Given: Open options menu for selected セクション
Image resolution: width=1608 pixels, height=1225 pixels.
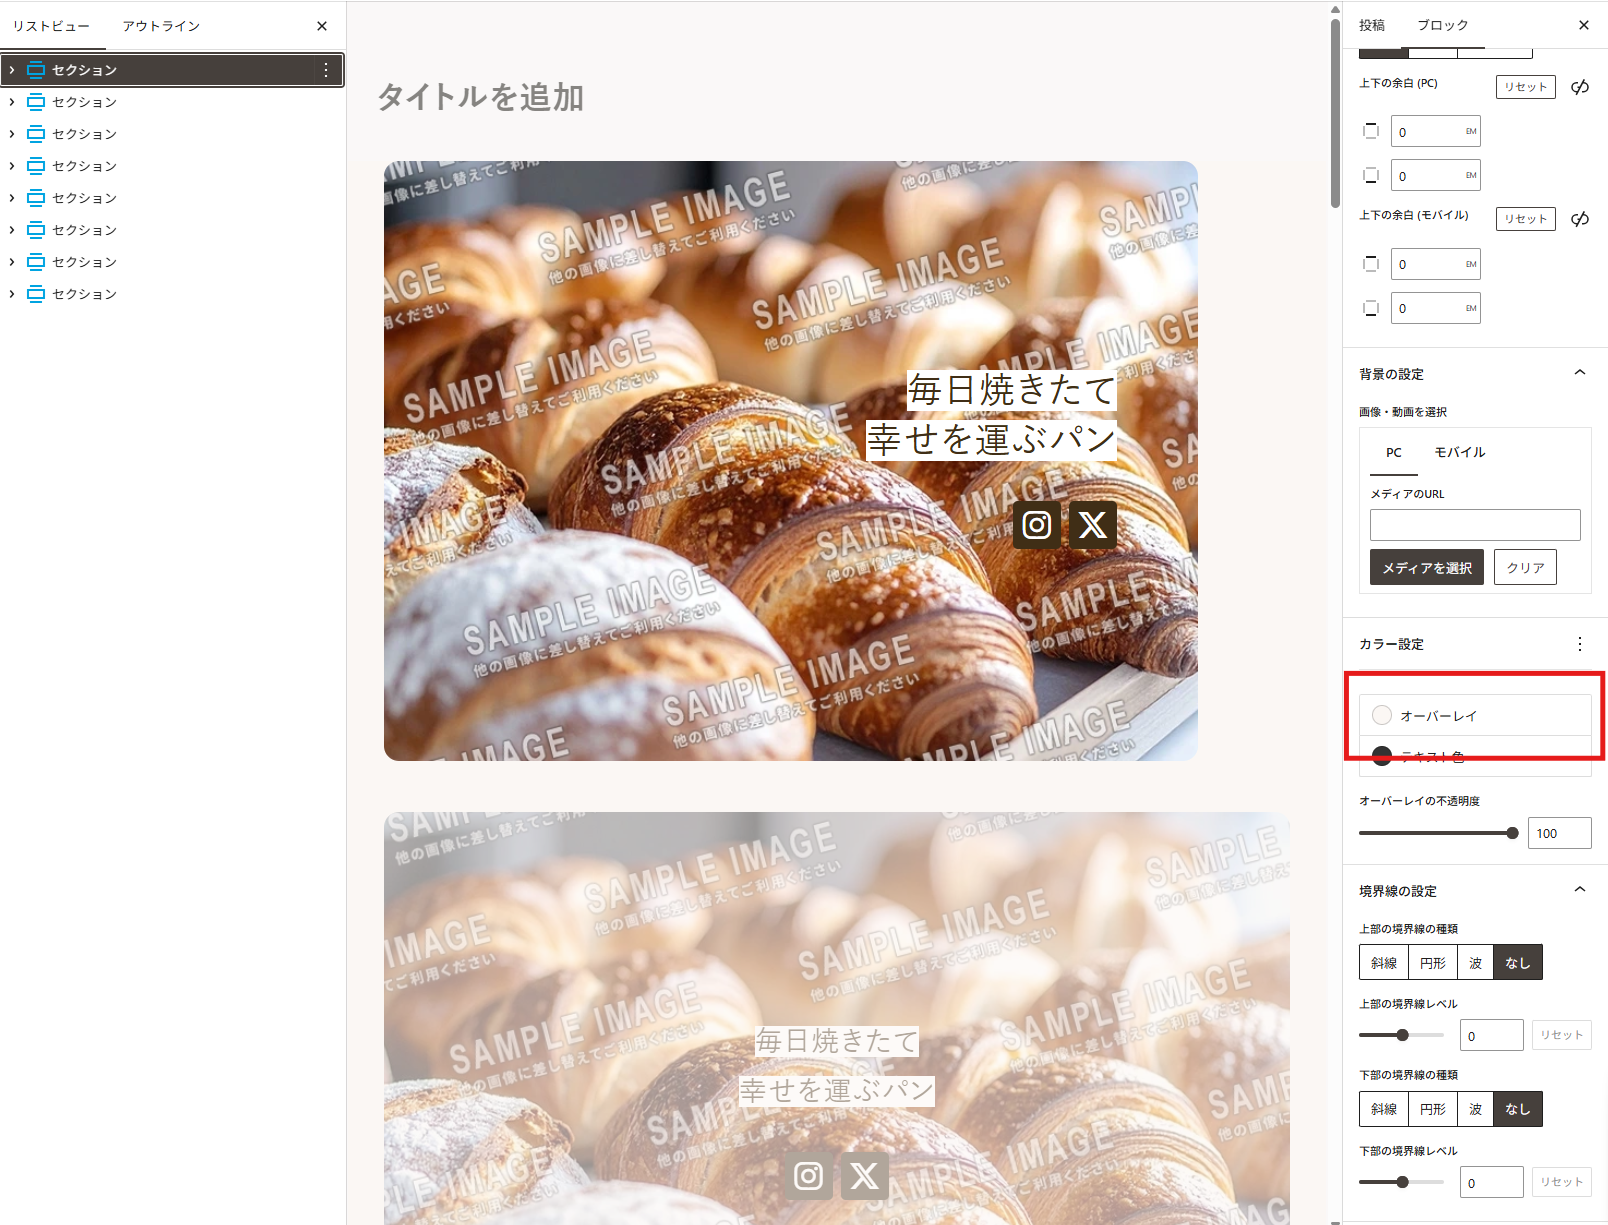Looking at the screenshot, I should coord(326,70).
